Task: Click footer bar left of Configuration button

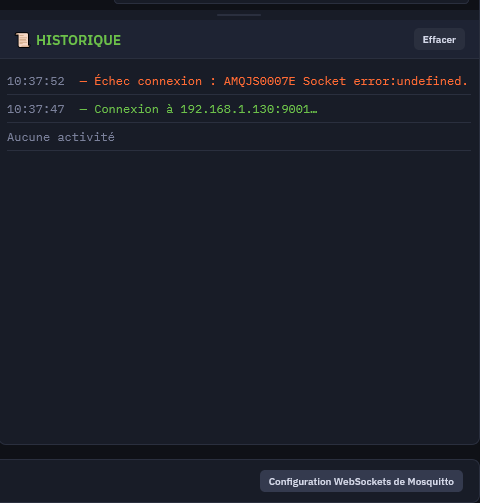Action: (x=130, y=481)
